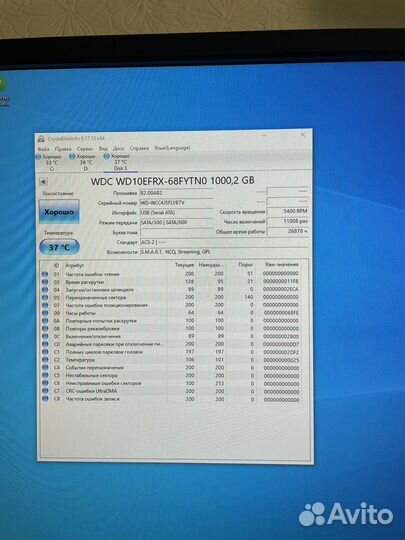The image size is (405, 540).
Task: Click status icon for attribute 0B row
Action: pos(45,329)
